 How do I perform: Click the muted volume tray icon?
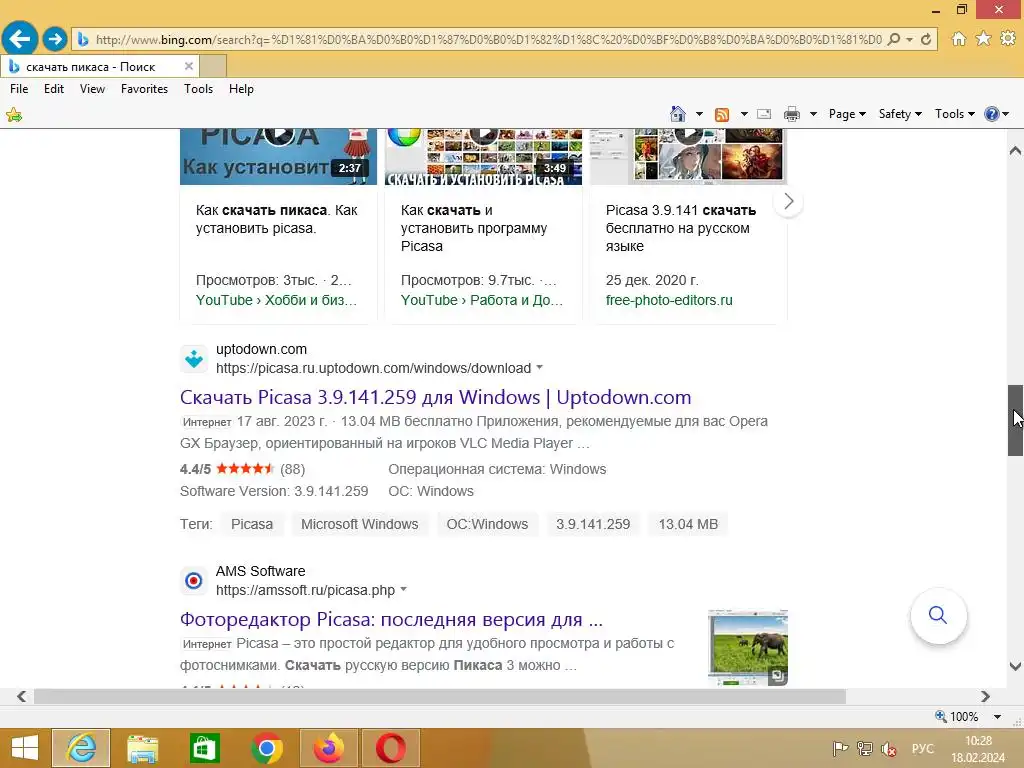(x=889, y=749)
